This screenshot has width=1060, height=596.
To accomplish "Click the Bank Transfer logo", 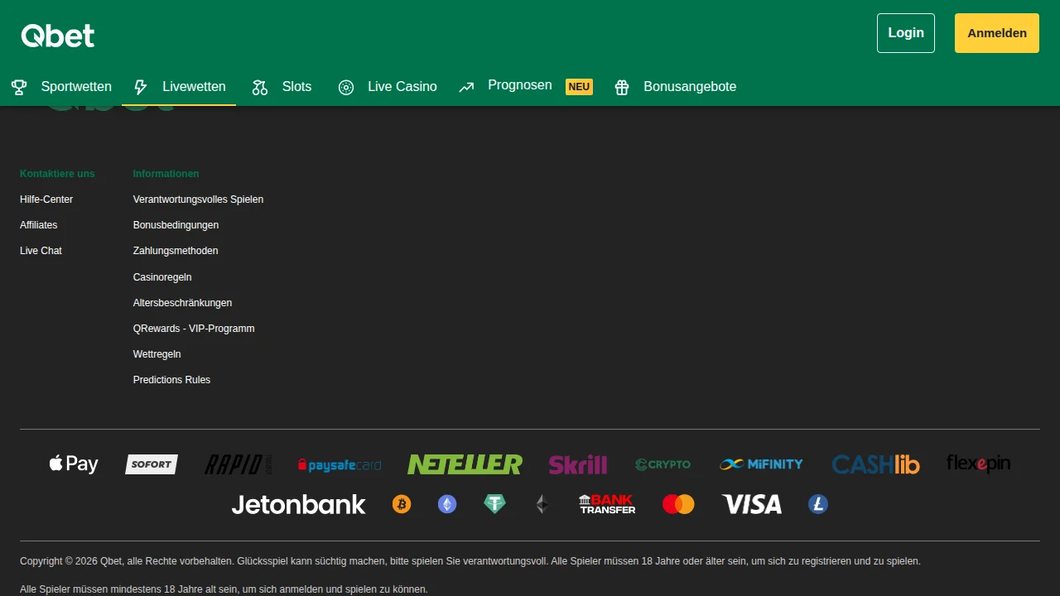I will coord(607,504).
